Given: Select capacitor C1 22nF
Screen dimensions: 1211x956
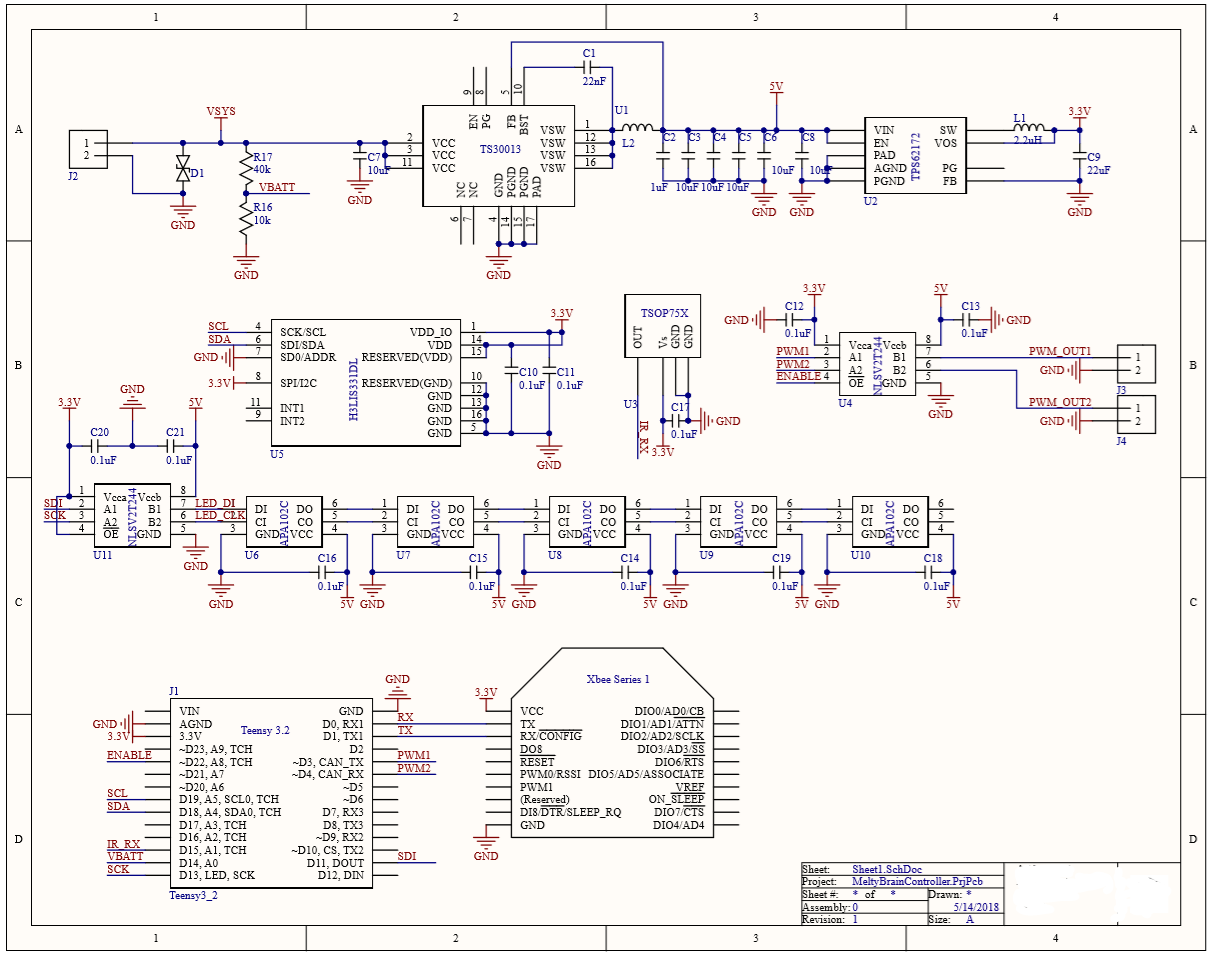Looking at the screenshot, I should tap(589, 67).
